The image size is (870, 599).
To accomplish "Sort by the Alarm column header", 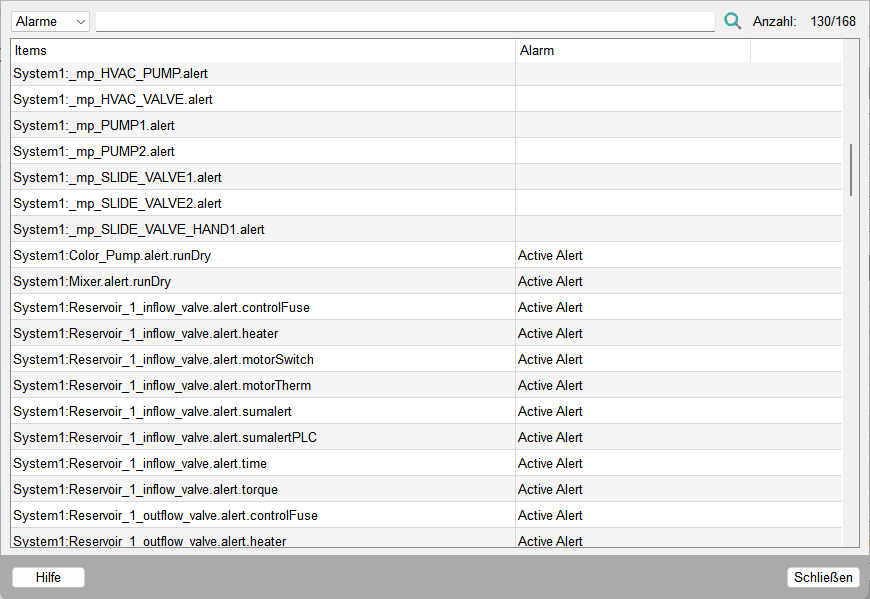I will click(632, 50).
